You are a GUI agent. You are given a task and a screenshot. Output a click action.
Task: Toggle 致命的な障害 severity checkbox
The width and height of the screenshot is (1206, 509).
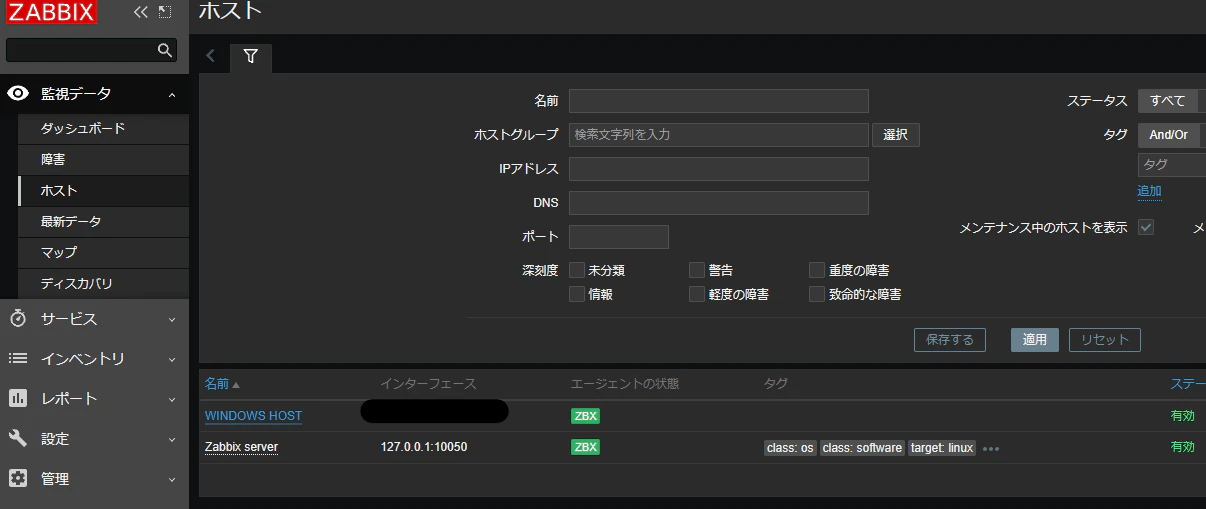817,294
